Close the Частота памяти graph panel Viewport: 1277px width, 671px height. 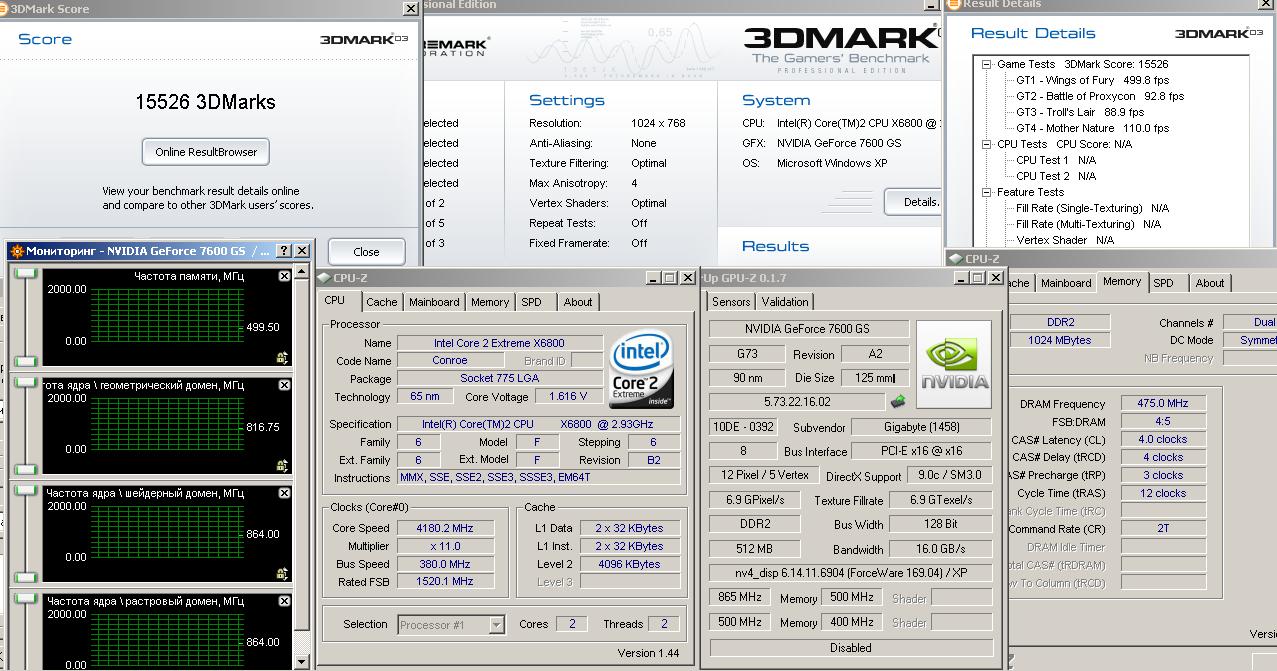pyautogui.click(x=284, y=276)
